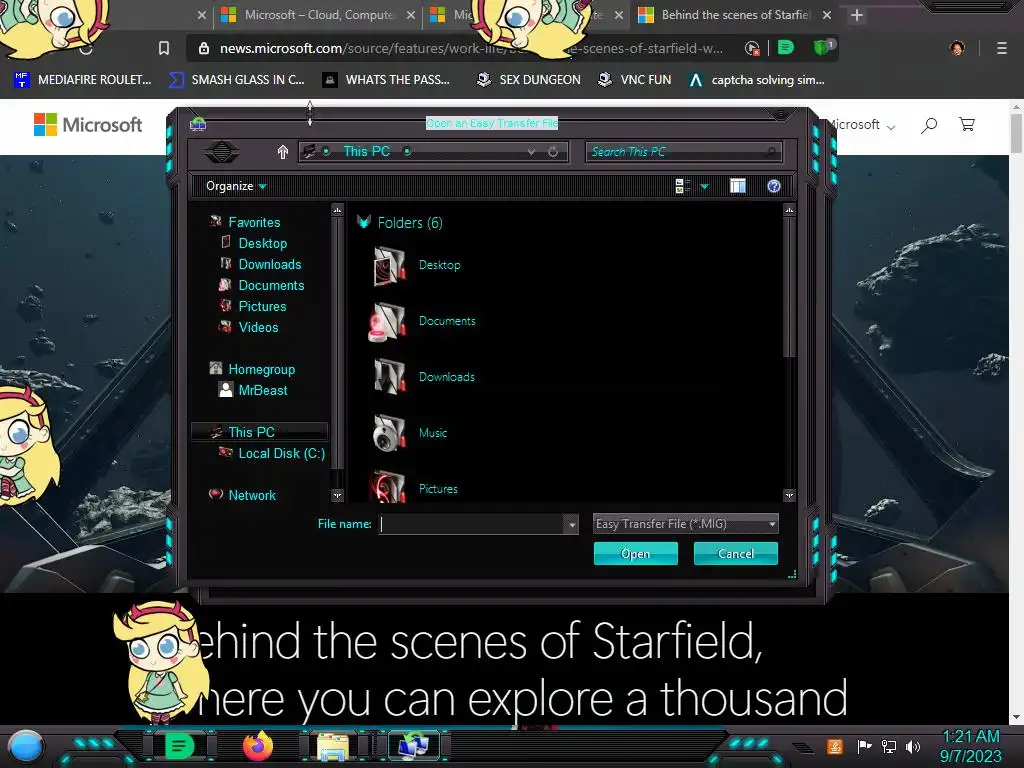Select Network in navigation pane
This screenshot has width=1024, height=768.
click(x=251, y=495)
